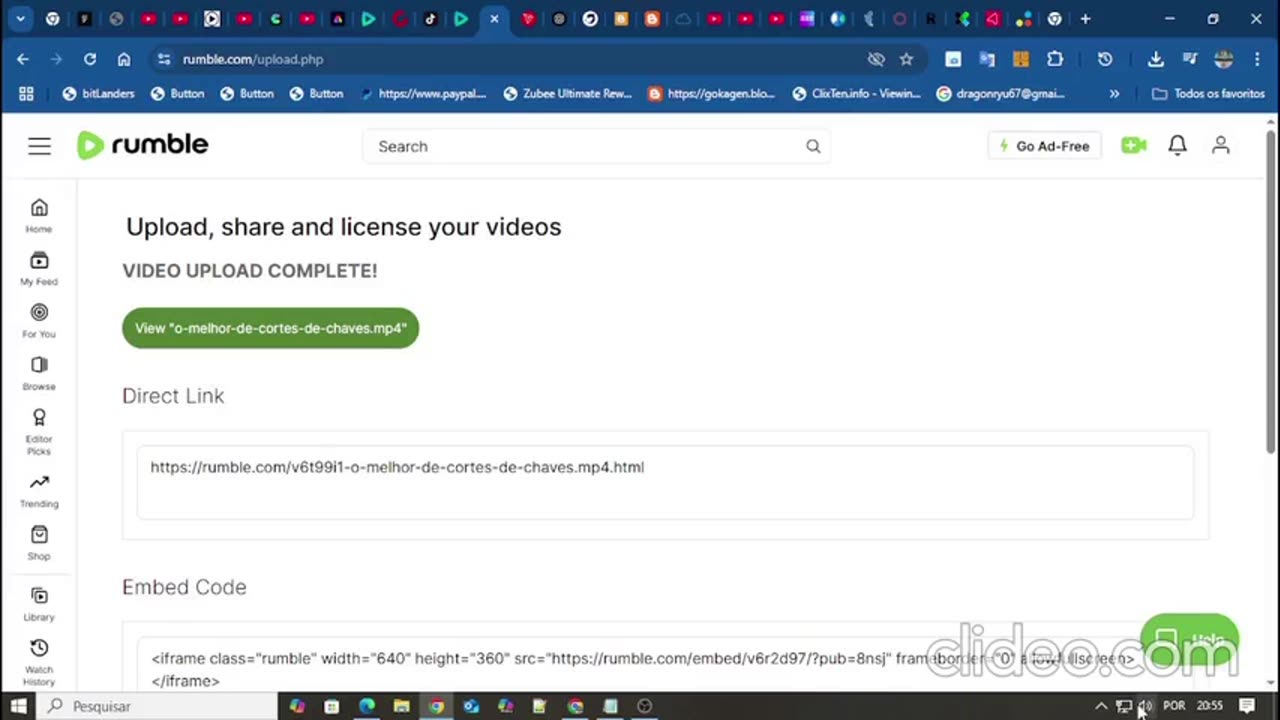Viewport: 1280px width, 720px height.
Task: Open browser extensions puzzle icon
Action: (x=1055, y=59)
